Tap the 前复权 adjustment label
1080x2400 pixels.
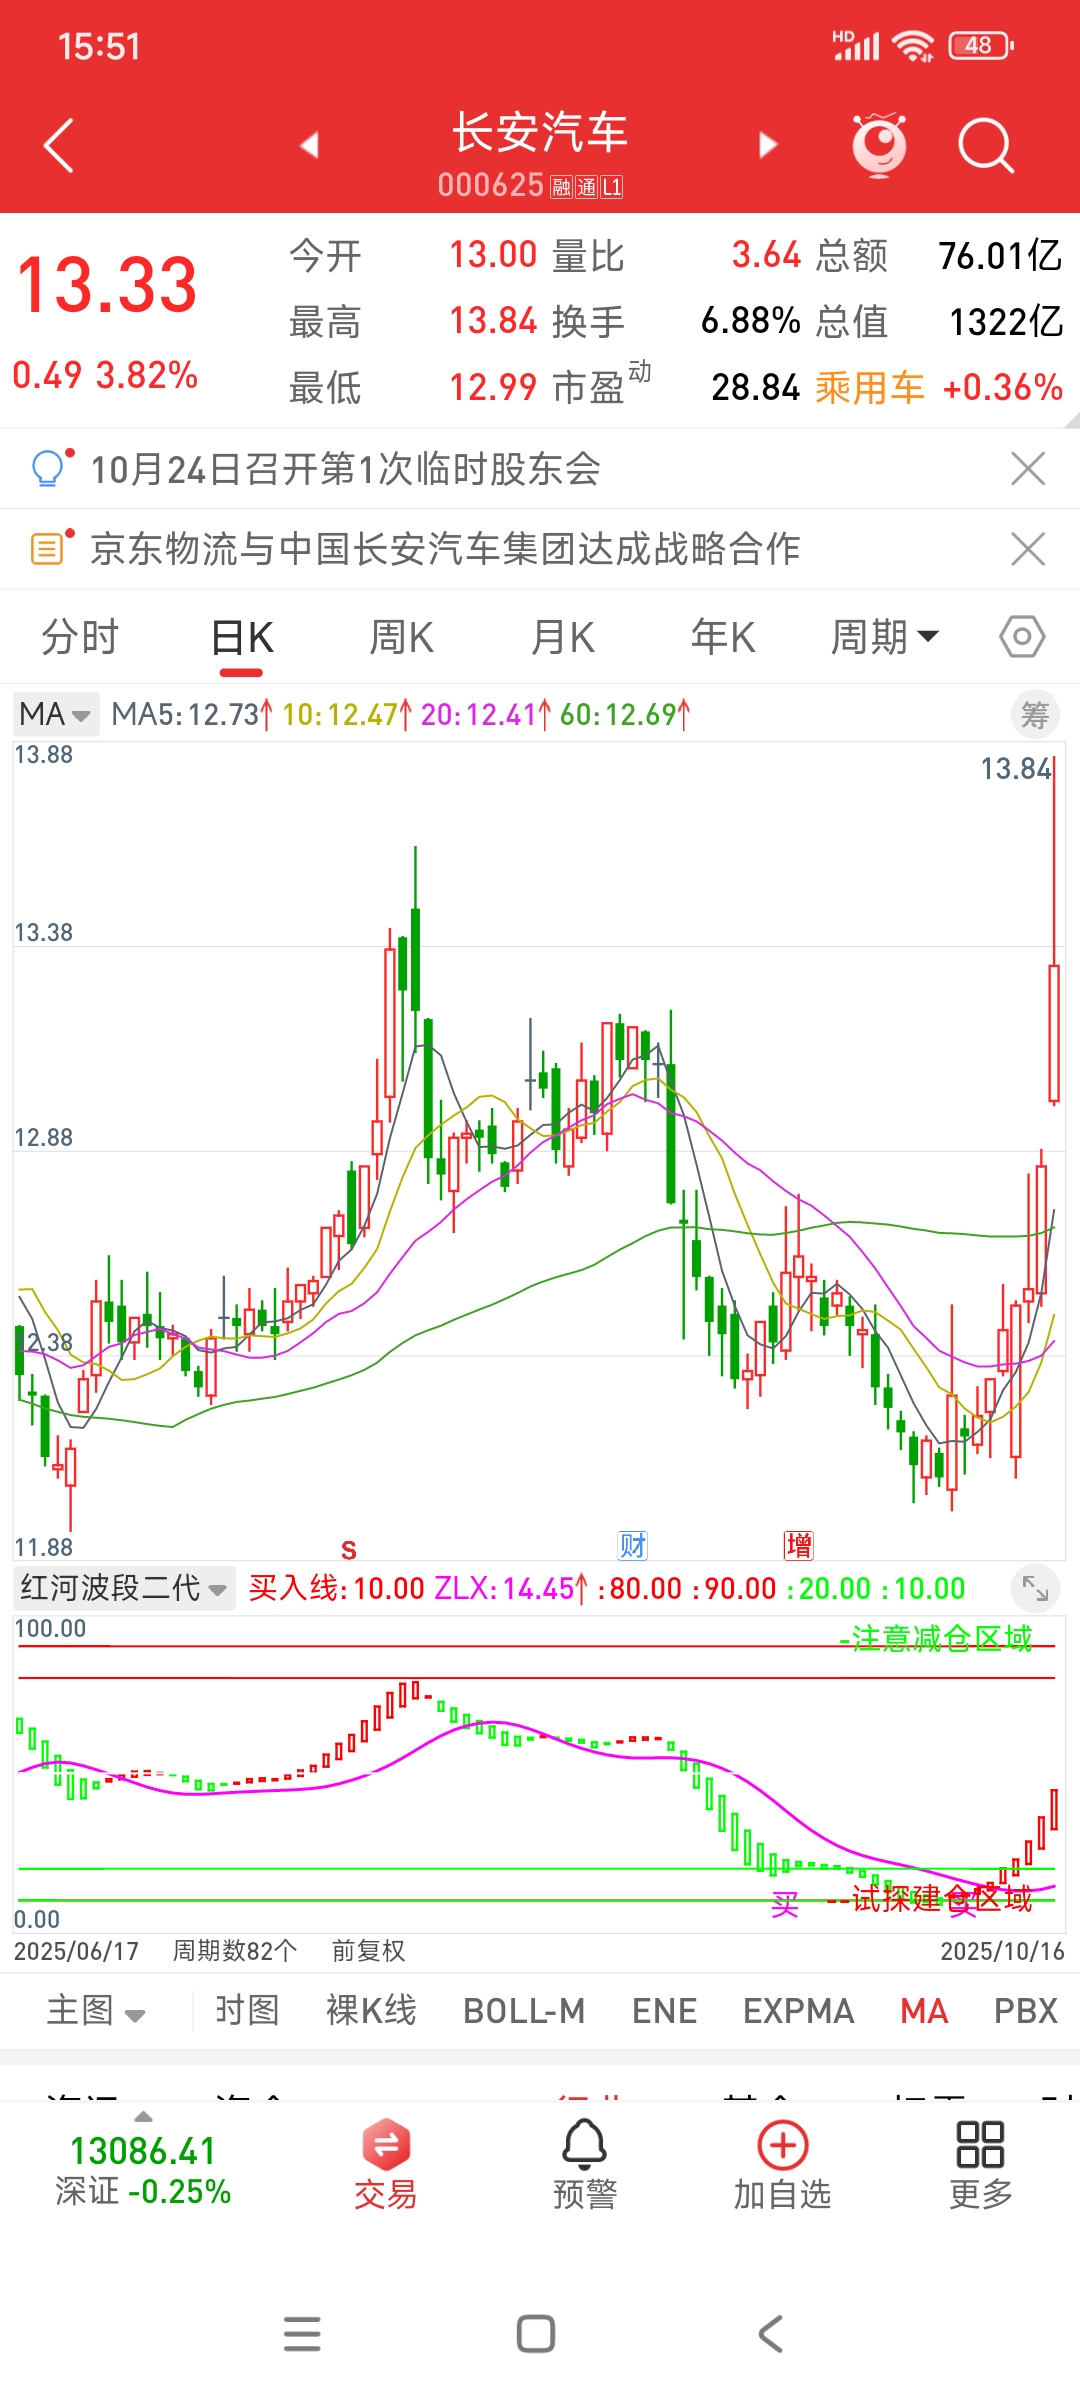(368, 1951)
